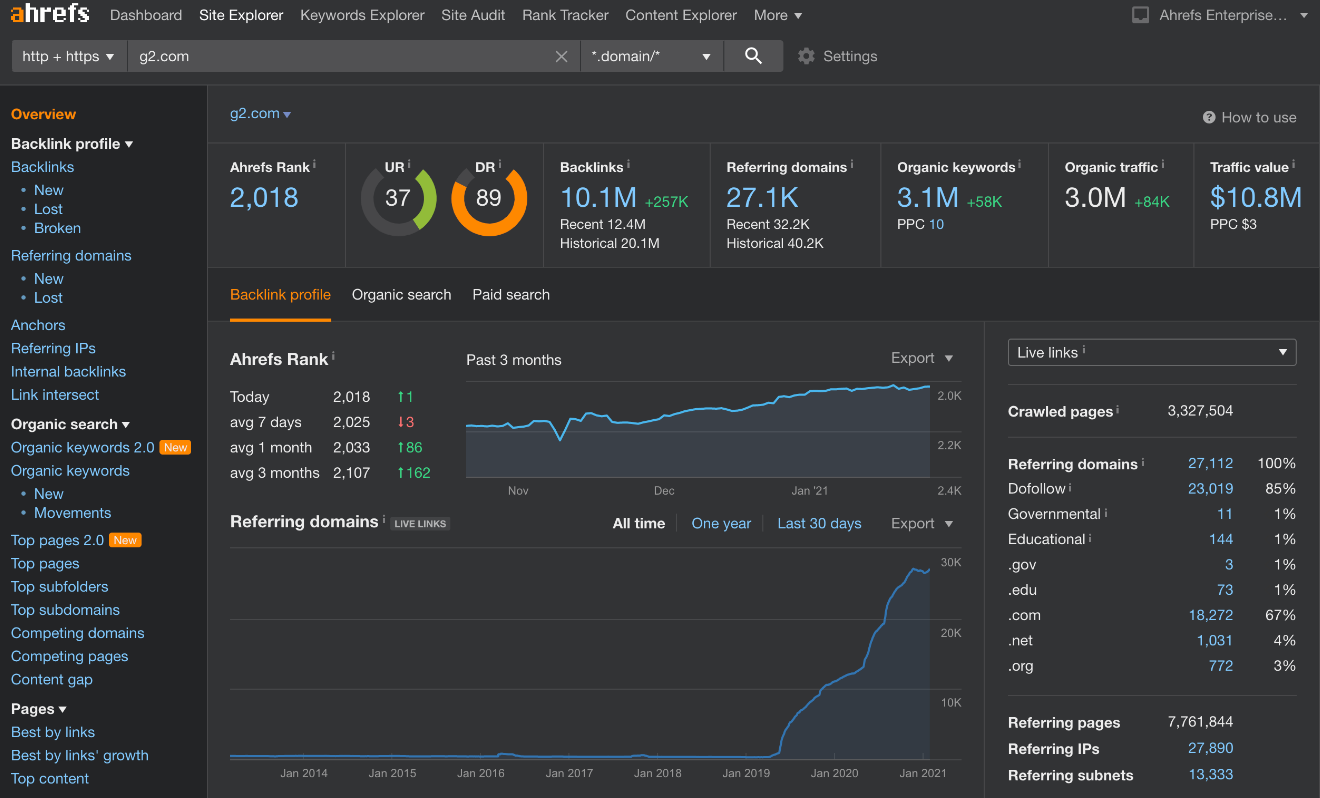This screenshot has width=1320, height=798.
Task: Click info icon beside Ahrefs Rank metric
Action: click(314, 164)
